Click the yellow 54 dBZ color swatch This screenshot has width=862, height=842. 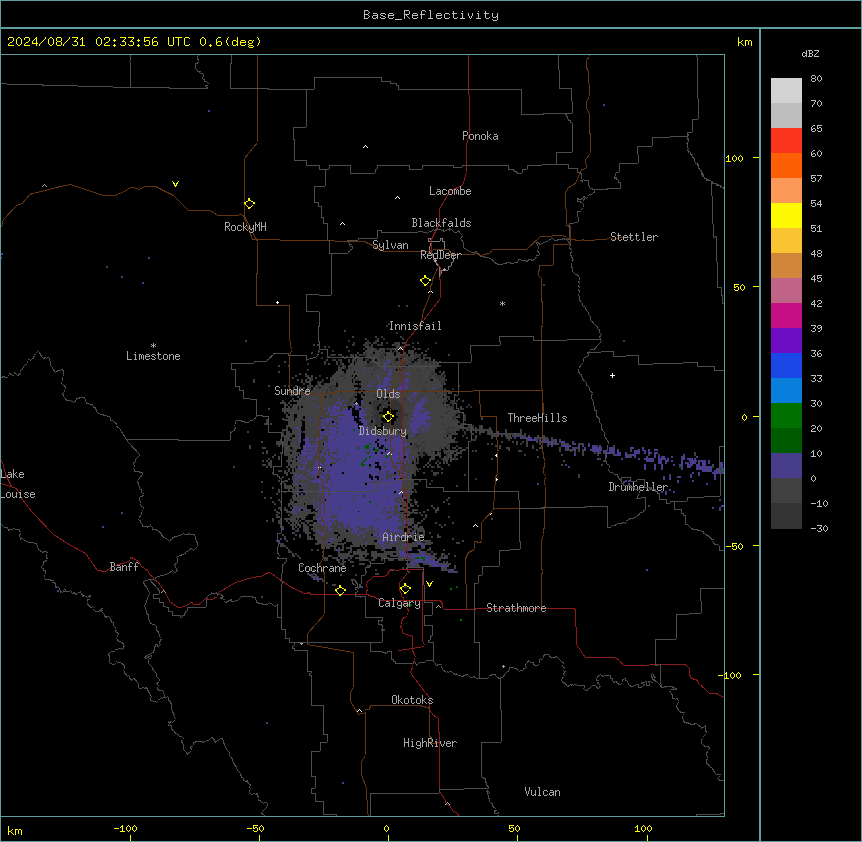[786, 215]
